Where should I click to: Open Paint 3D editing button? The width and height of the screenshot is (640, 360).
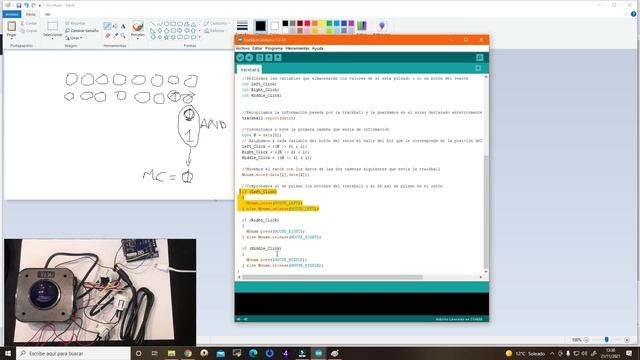pyautogui.click(x=382, y=26)
